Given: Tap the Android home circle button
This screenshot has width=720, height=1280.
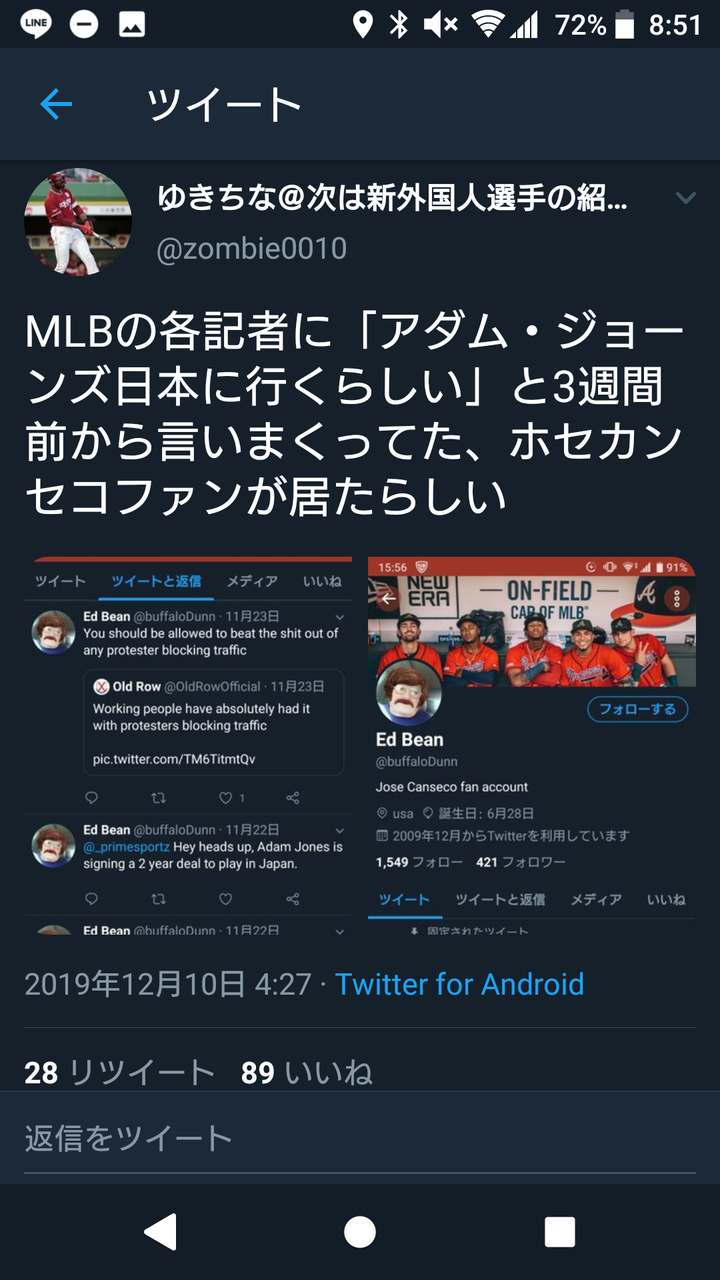Looking at the screenshot, I should [360, 1232].
